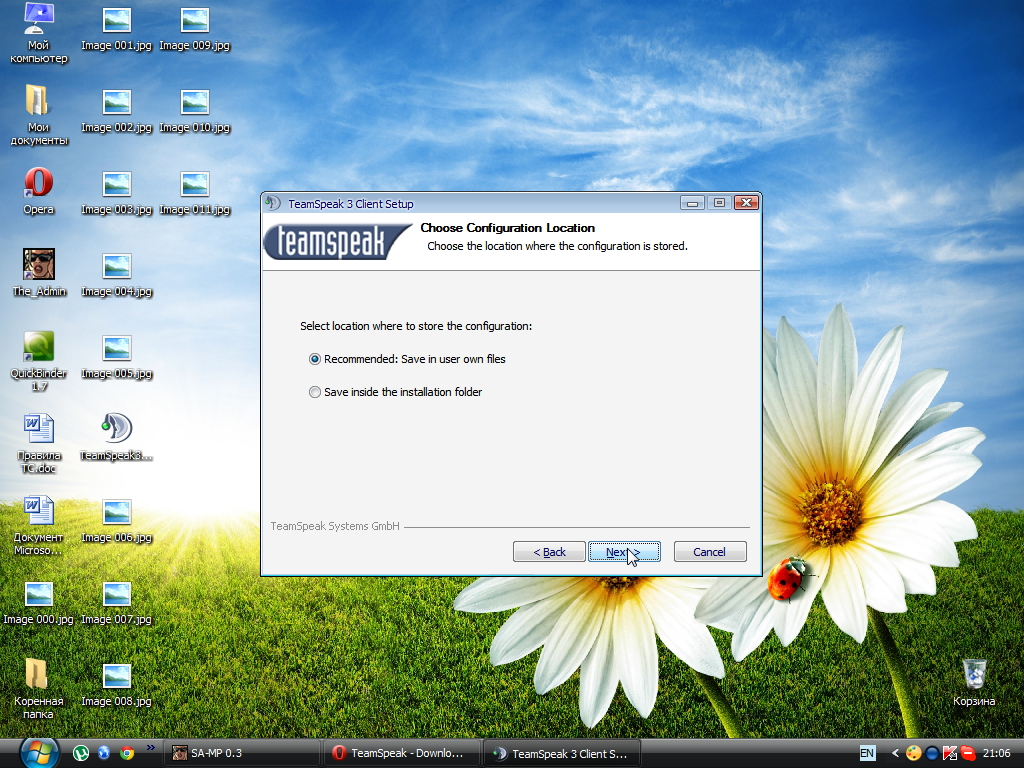Select Image 006.jpg on desktop
Viewport: 1024px width, 768px height.
[x=116, y=520]
